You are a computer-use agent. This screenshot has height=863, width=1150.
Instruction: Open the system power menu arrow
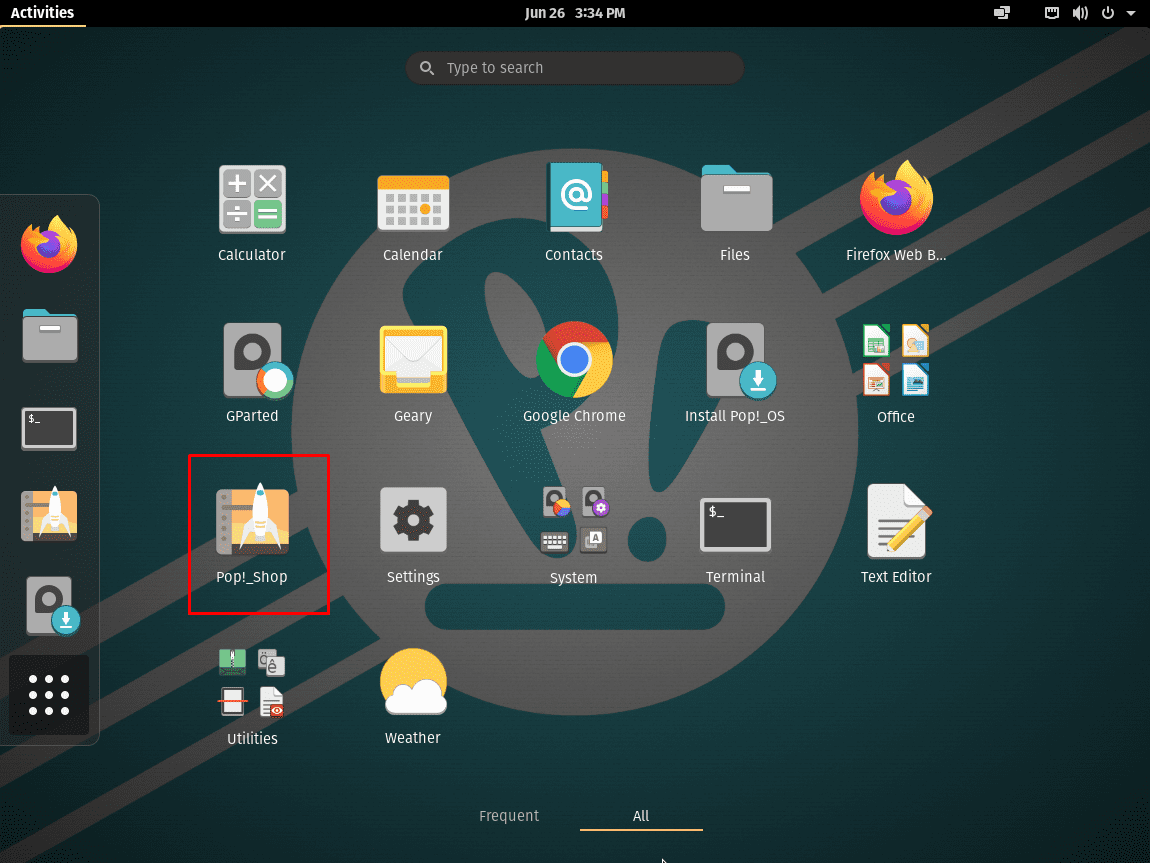pos(1129,13)
